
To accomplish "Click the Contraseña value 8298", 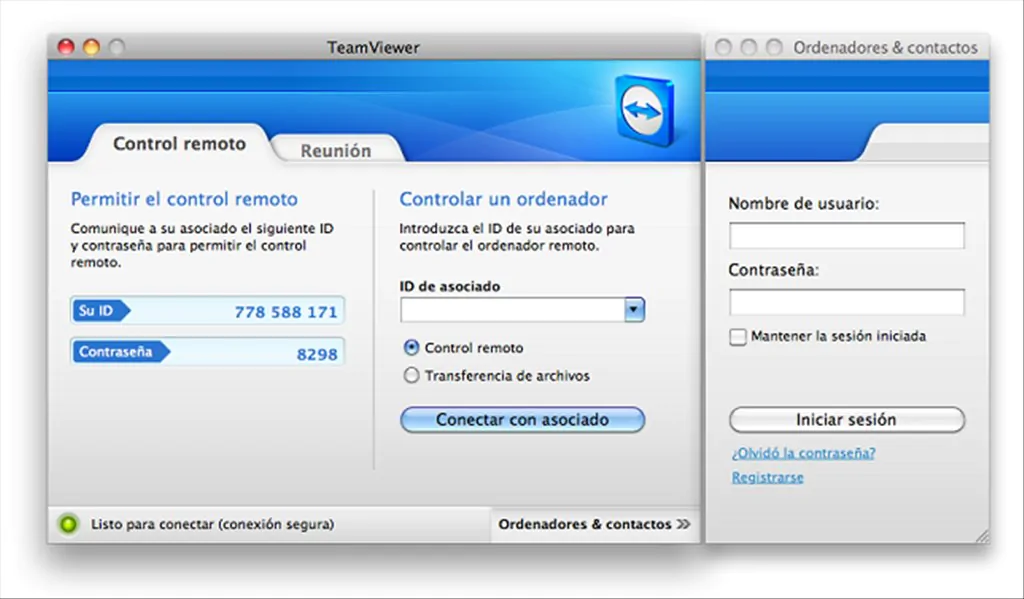I will point(317,354).
